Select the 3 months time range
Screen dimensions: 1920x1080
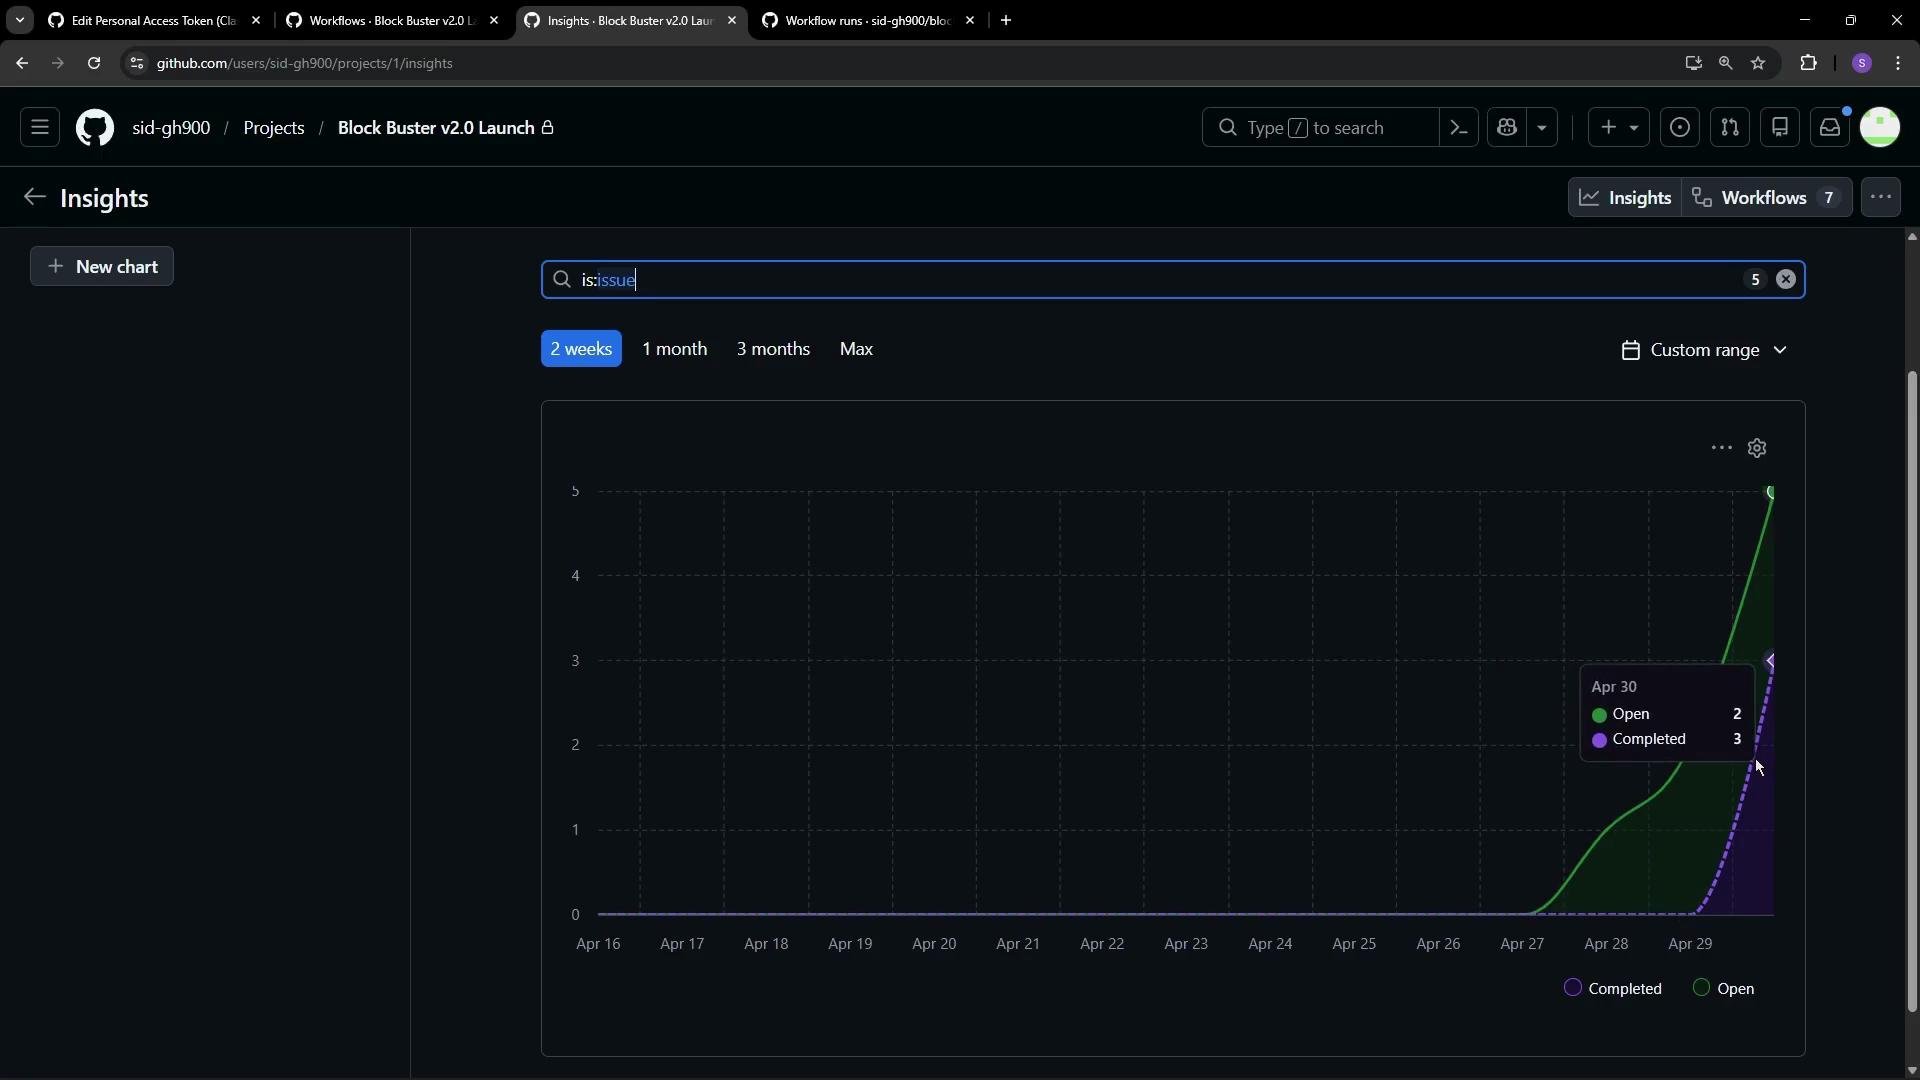[x=773, y=349]
